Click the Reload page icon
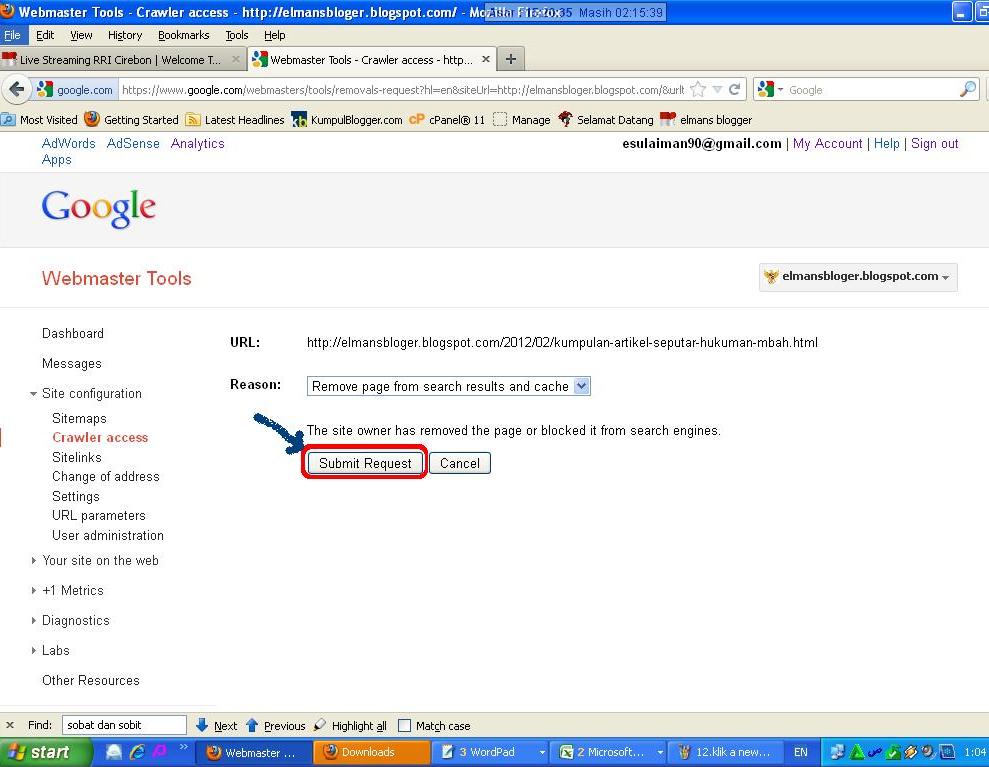This screenshot has width=989, height=767. click(735, 90)
